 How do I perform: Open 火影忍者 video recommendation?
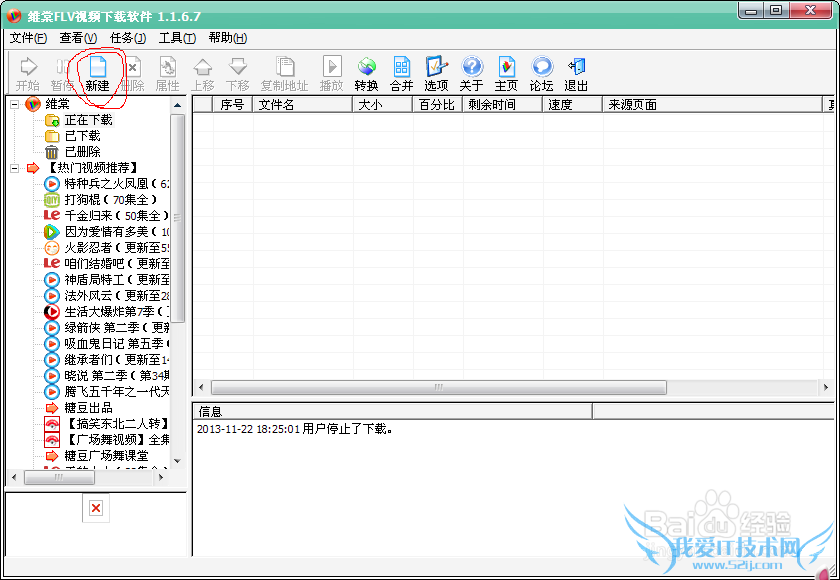coord(100,248)
